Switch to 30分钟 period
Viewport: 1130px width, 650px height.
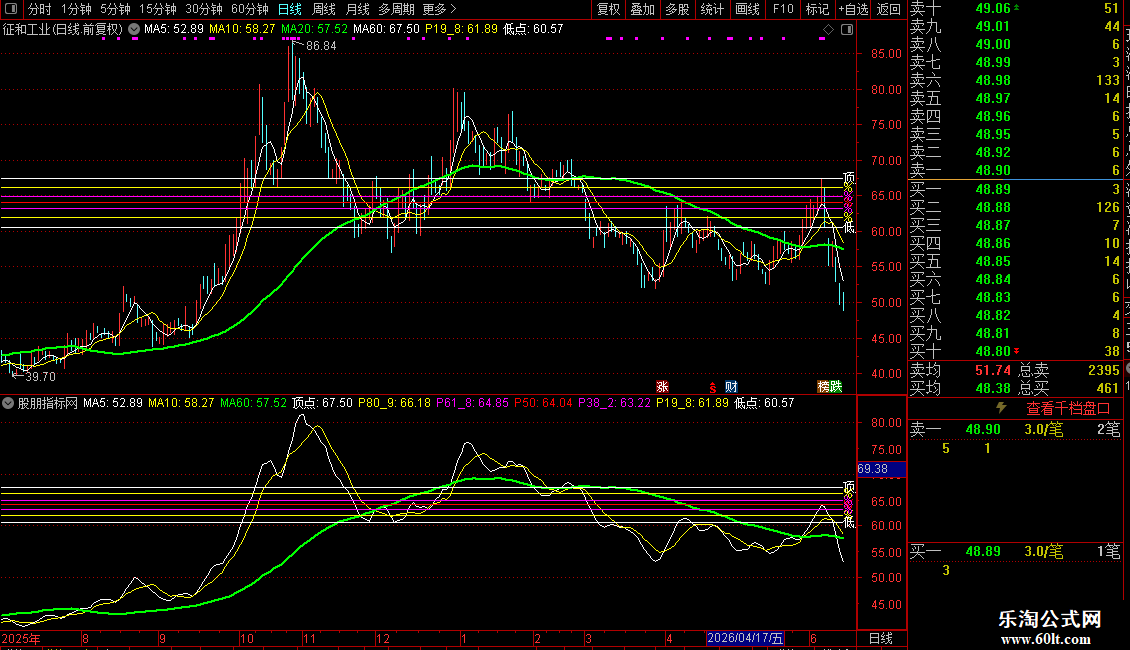pyautogui.click(x=204, y=9)
